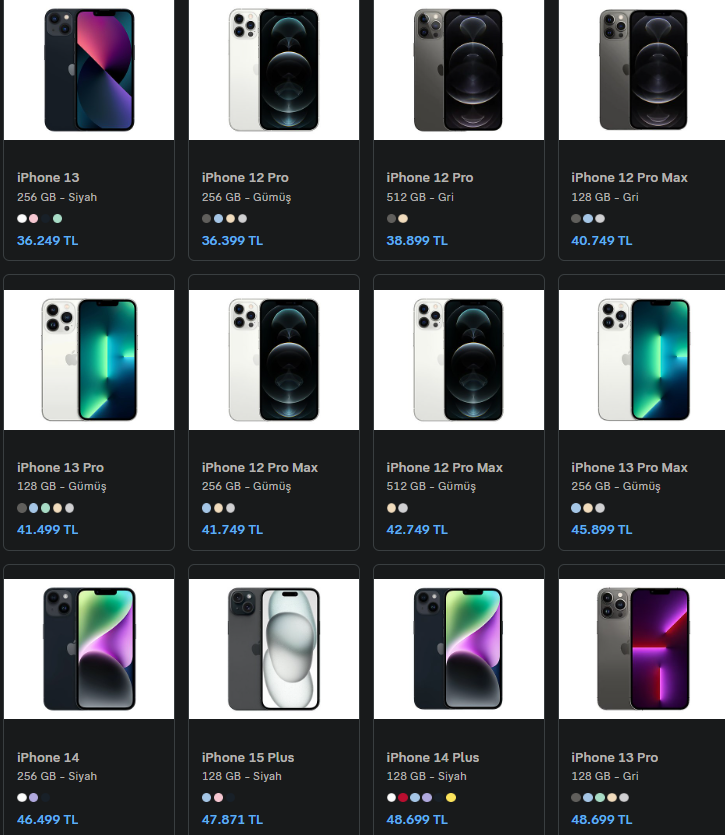Open the iPhone 13 product image

89,70
